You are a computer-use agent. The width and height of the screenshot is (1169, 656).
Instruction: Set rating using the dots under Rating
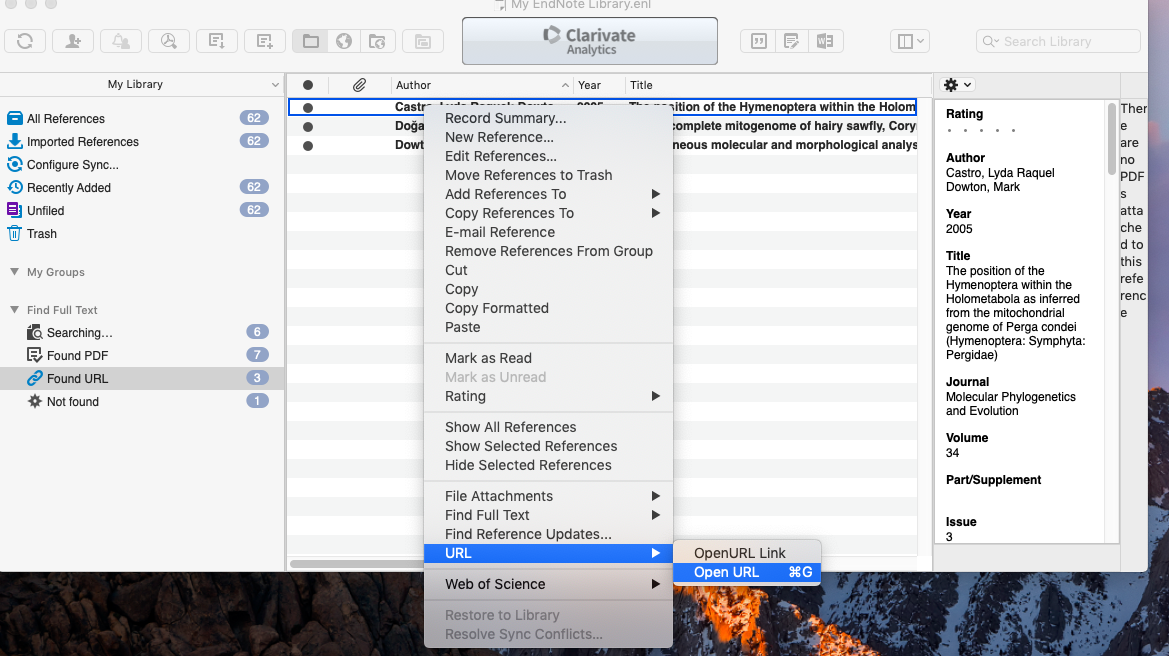(x=980, y=130)
